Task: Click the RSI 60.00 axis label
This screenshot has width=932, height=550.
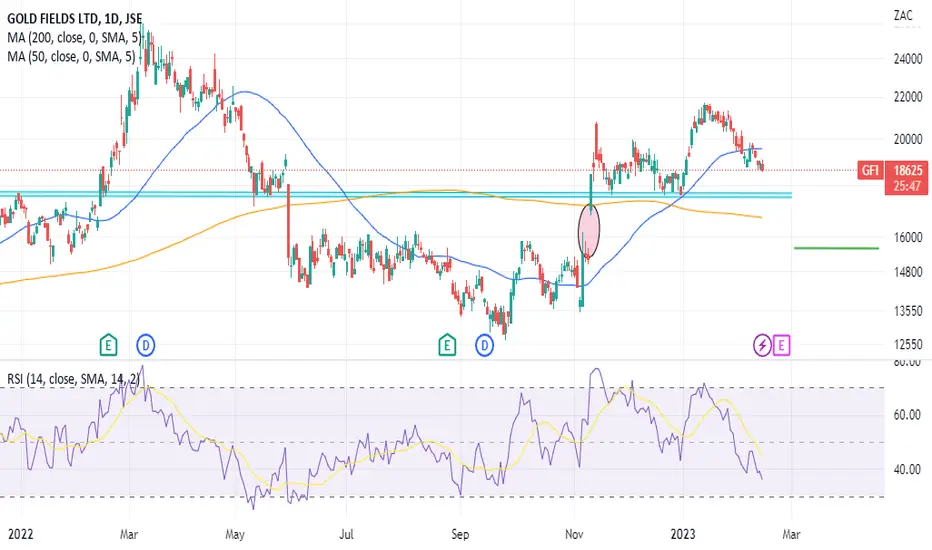Action: click(x=907, y=414)
